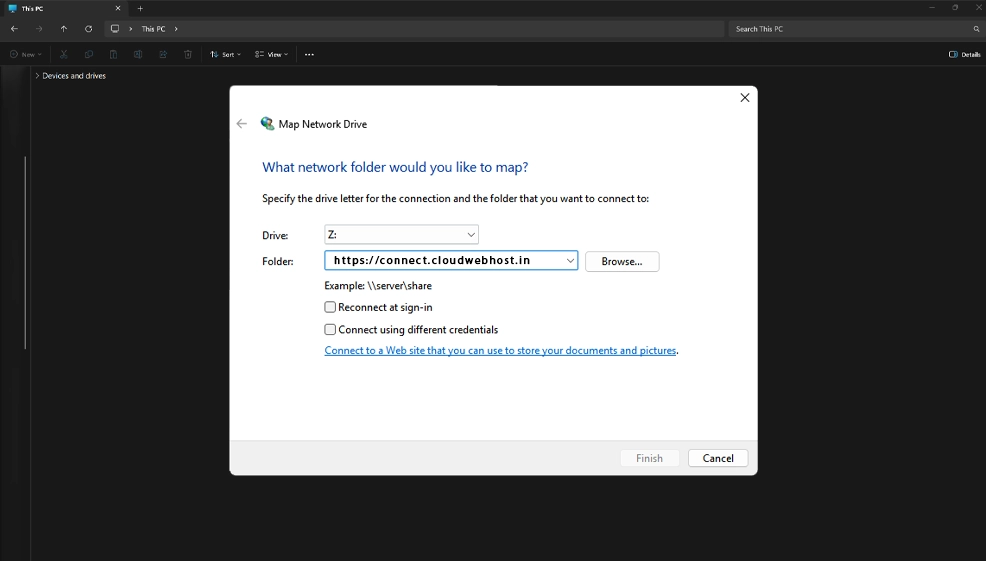This screenshot has width=986, height=561.
Task: Click the Share icon in toolbar
Action: point(163,55)
